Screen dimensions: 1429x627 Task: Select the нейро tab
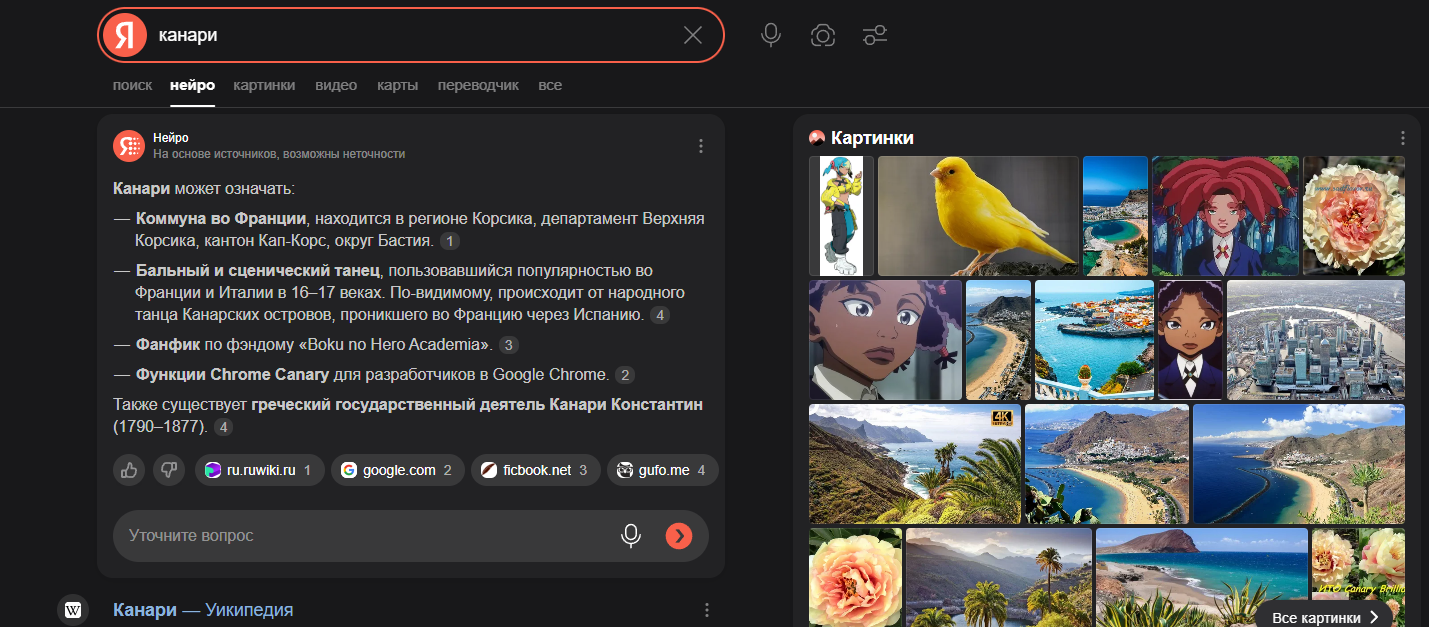[193, 85]
